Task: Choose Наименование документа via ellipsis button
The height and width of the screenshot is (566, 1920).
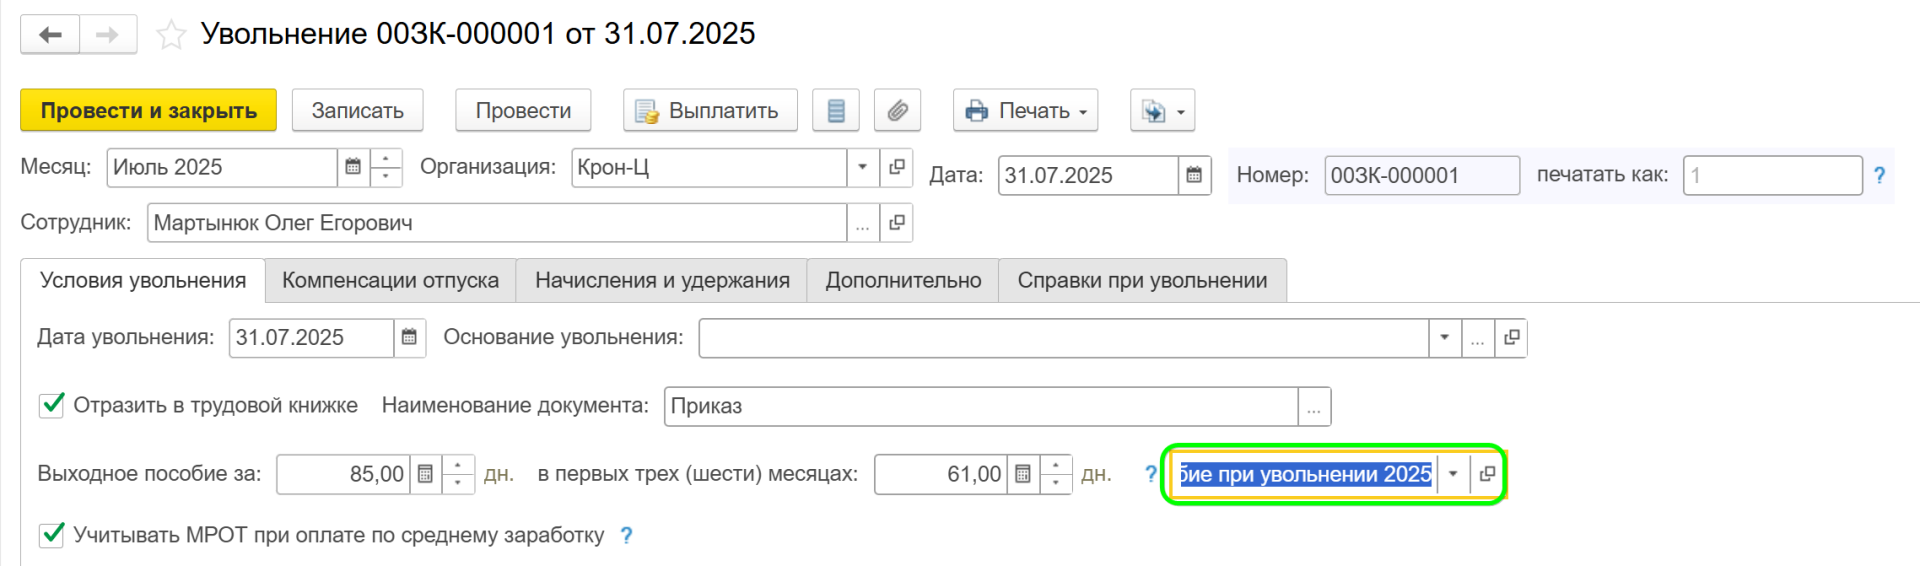Action: tap(1314, 407)
